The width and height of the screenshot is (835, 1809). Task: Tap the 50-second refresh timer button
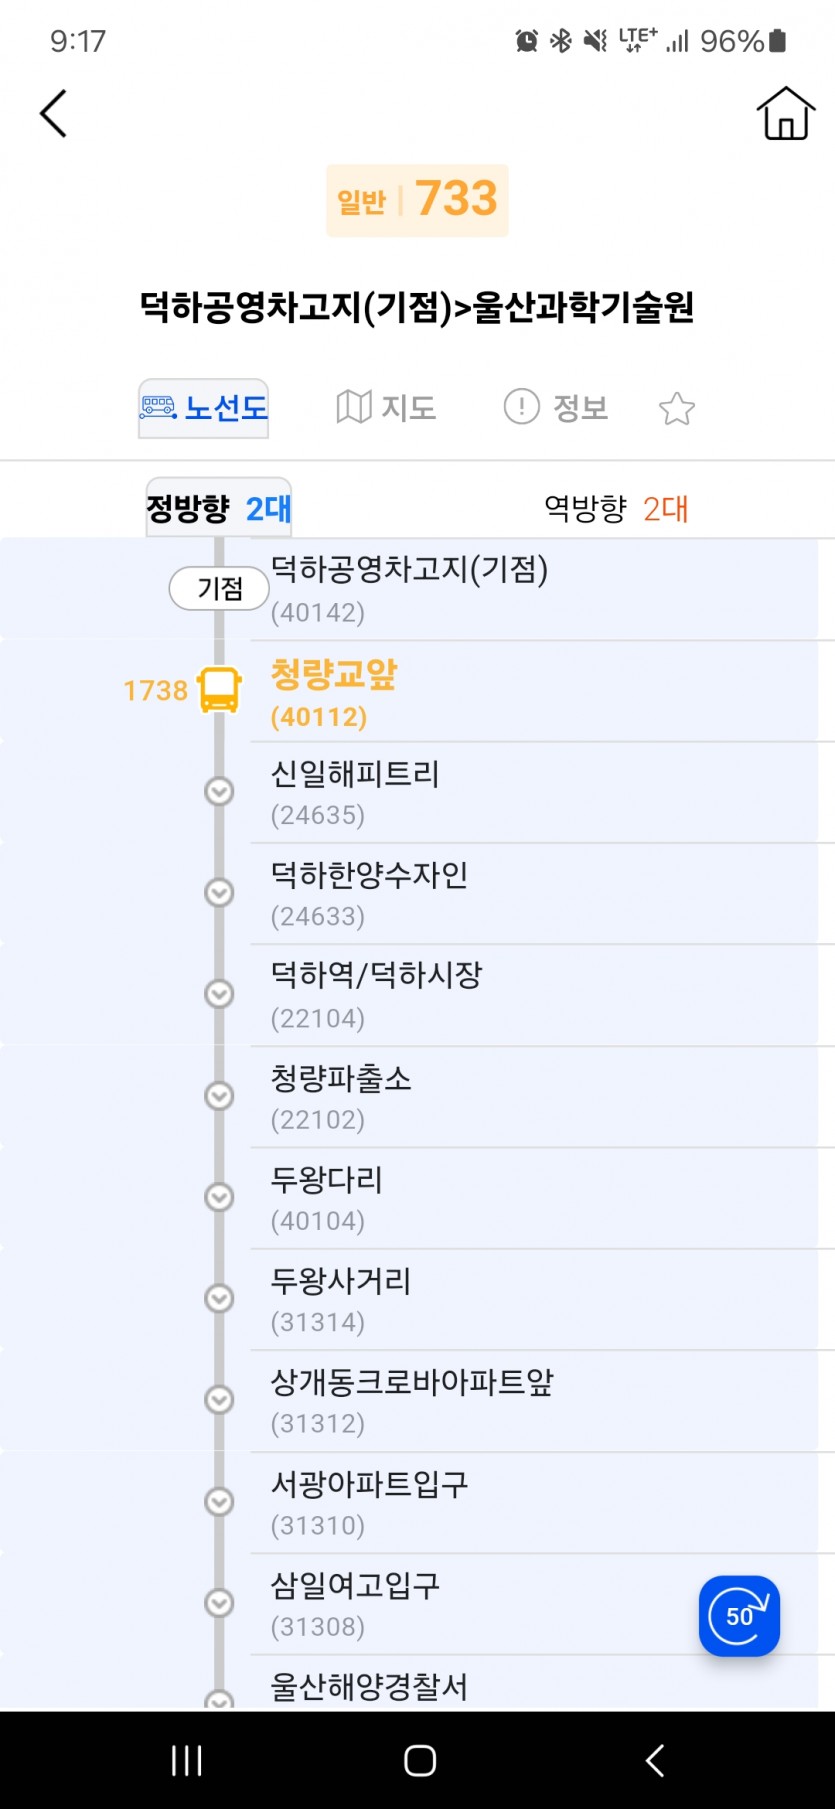(739, 1615)
